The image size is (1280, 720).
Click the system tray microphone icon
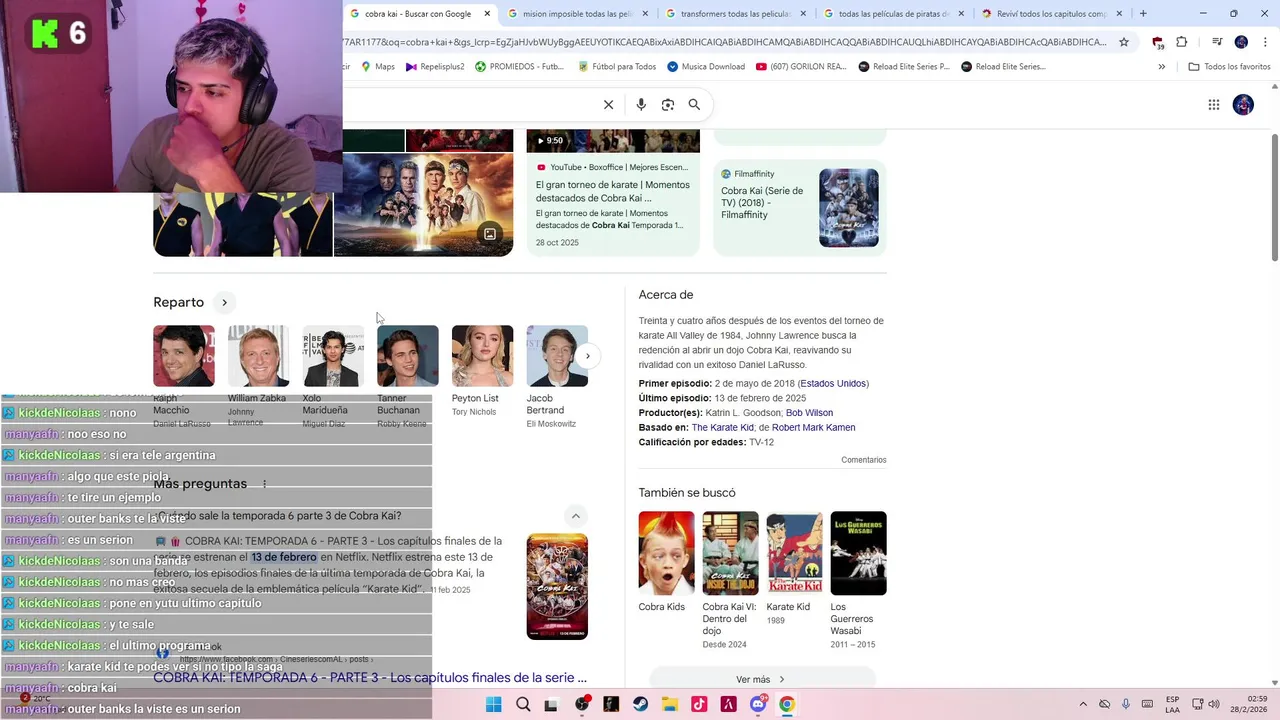coord(1126,704)
